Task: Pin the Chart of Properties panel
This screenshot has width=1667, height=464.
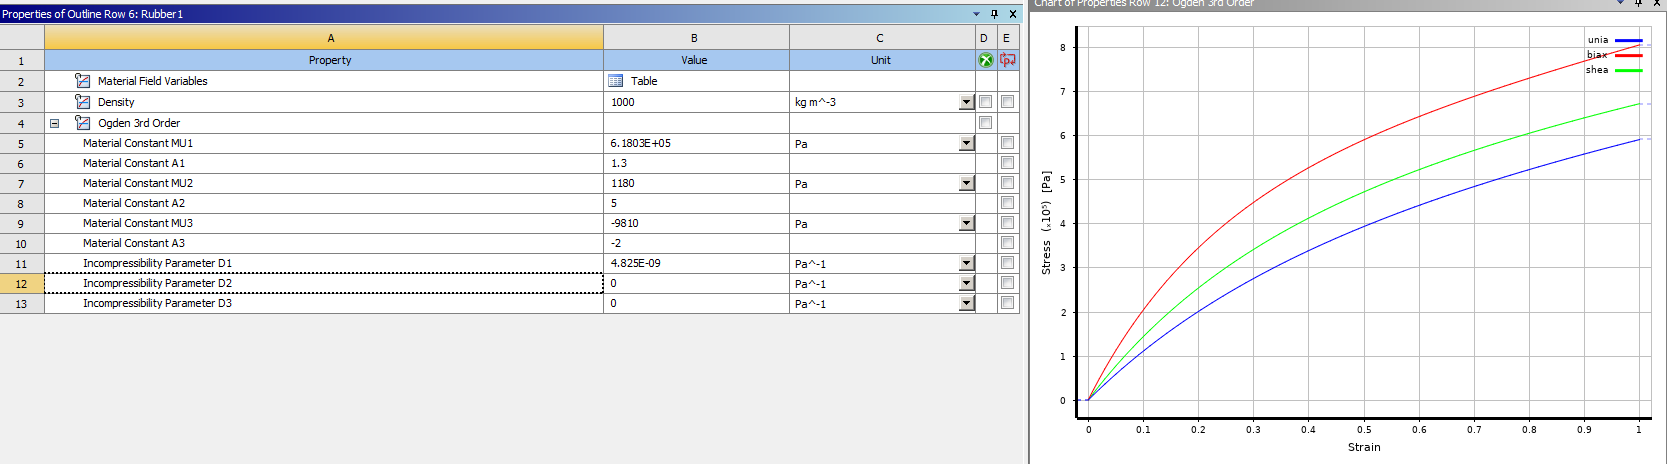Action: tap(1638, 4)
